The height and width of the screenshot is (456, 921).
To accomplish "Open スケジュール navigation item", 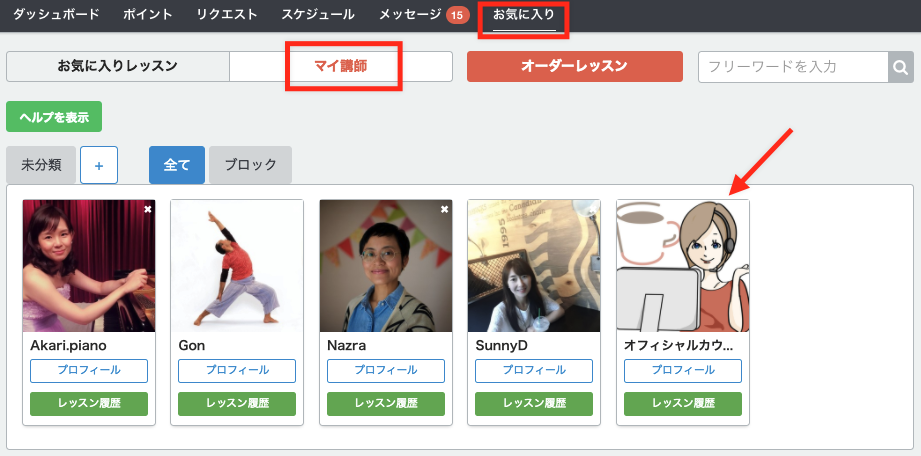I will (318, 14).
